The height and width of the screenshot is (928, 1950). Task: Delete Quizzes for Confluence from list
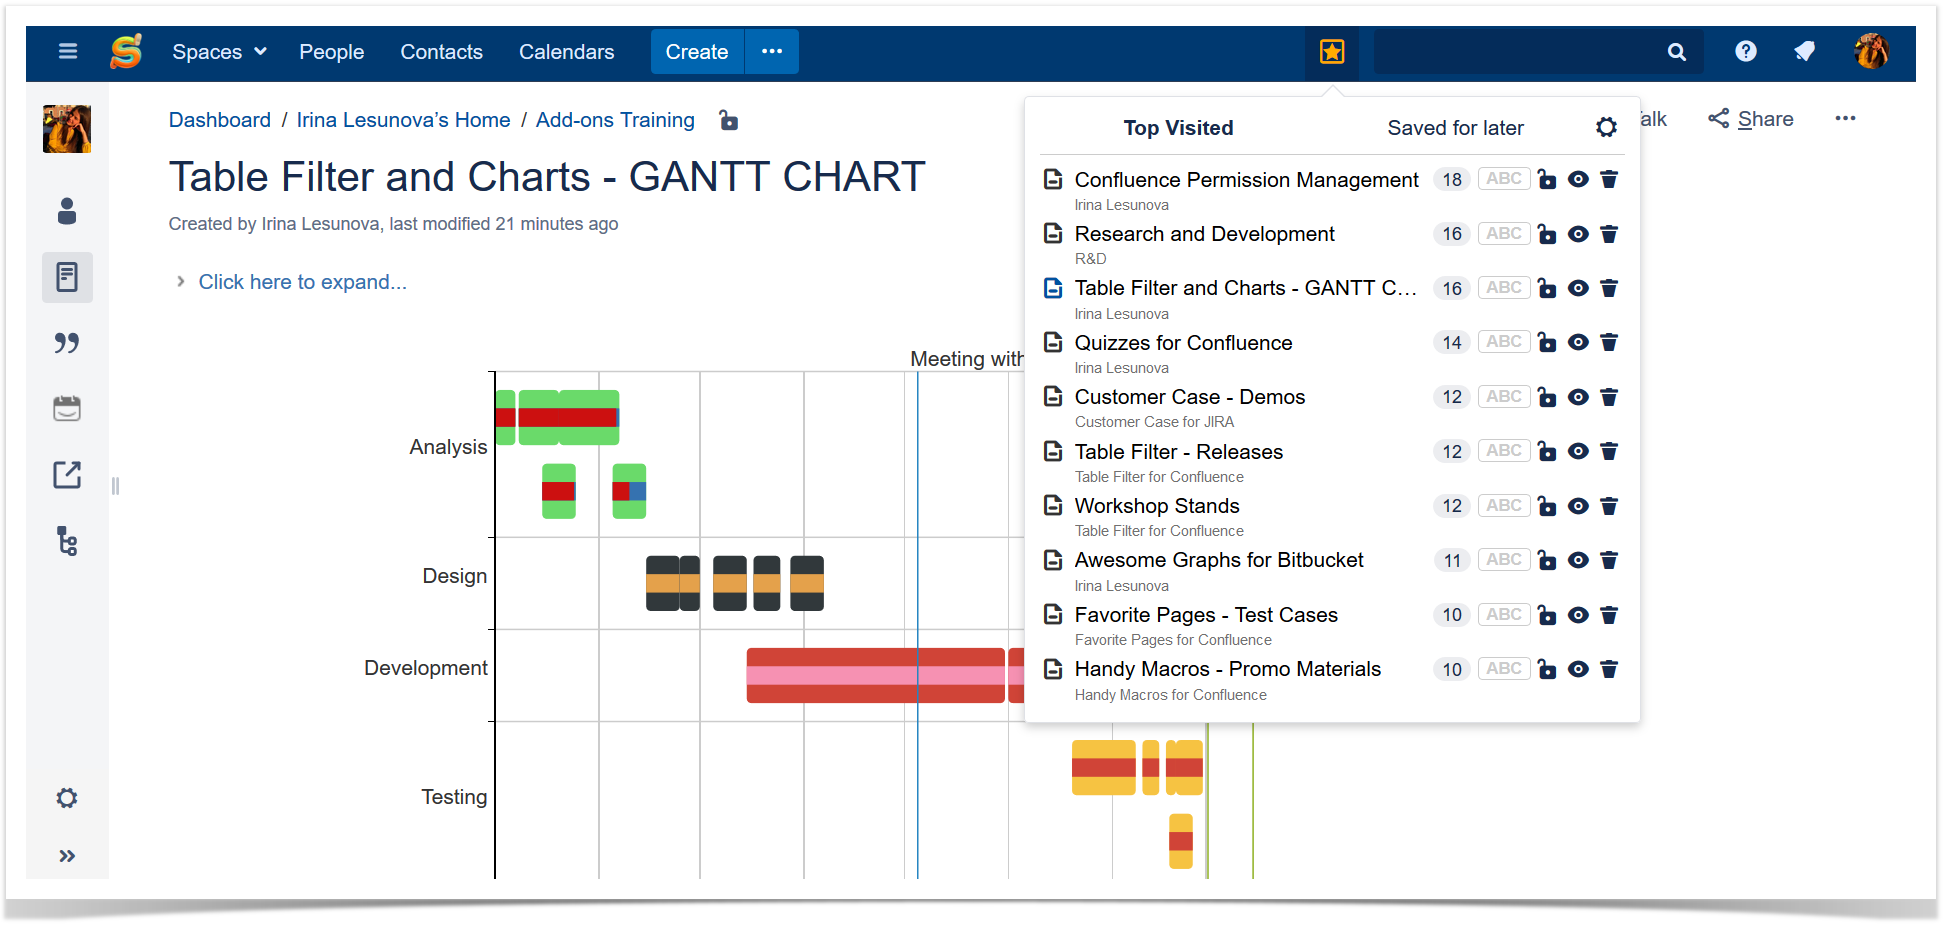(x=1609, y=342)
